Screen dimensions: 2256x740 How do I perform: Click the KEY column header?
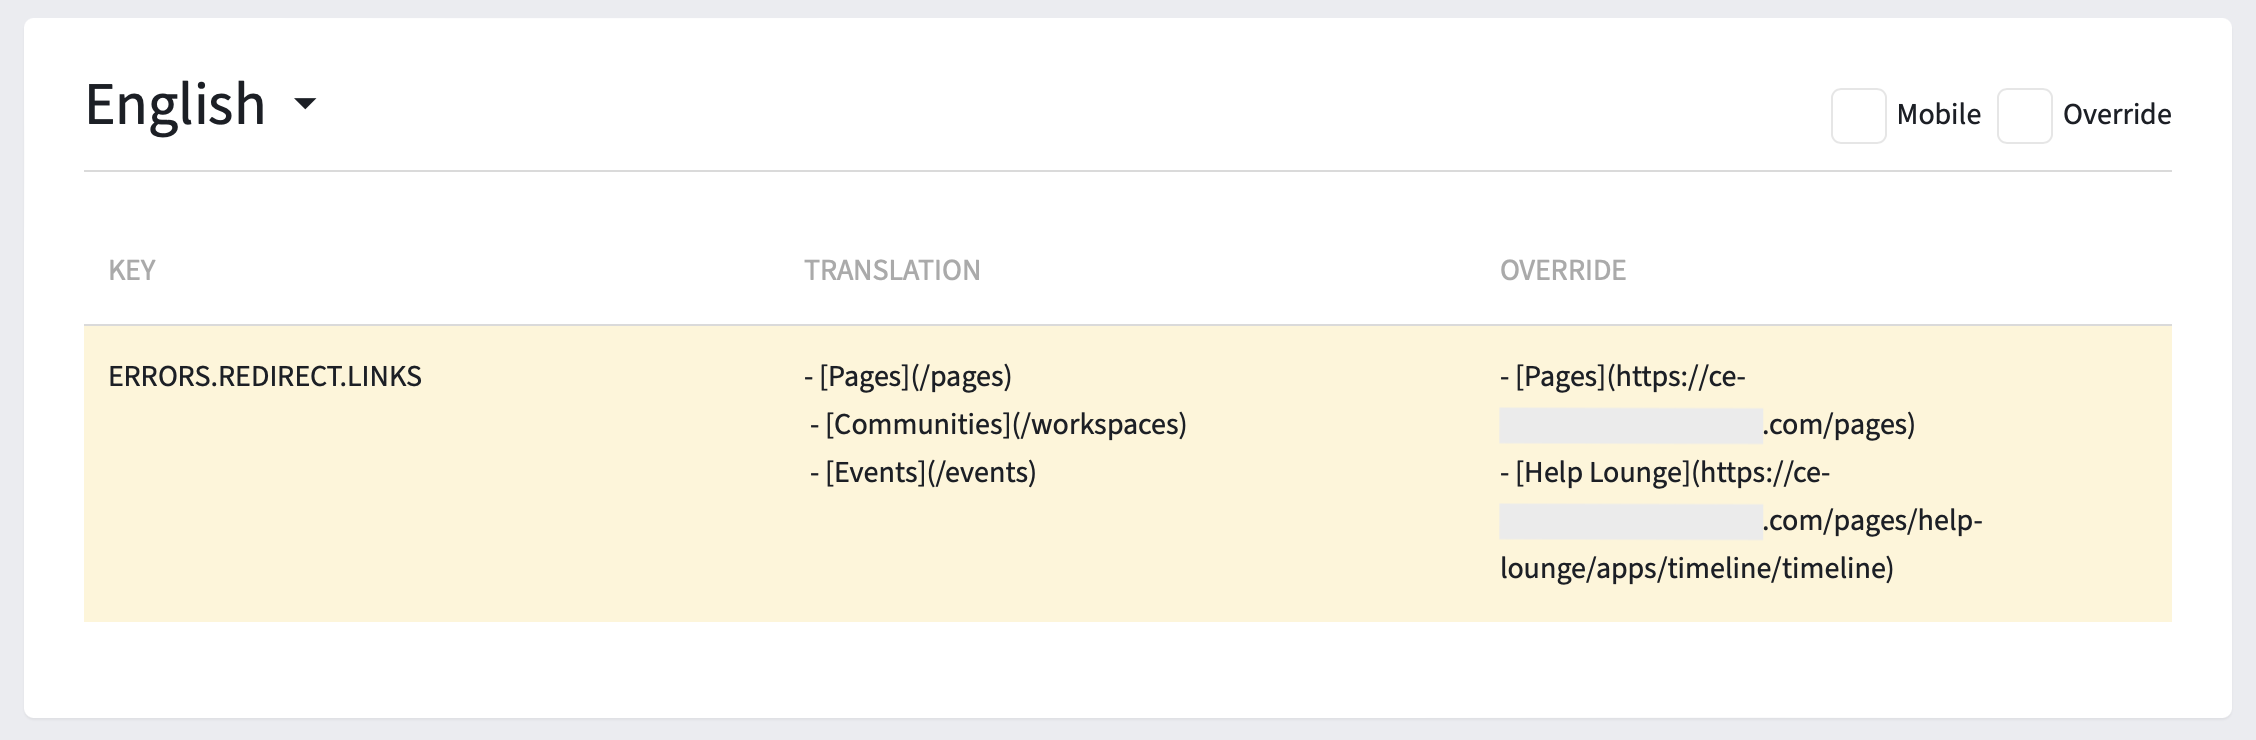click(x=132, y=270)
